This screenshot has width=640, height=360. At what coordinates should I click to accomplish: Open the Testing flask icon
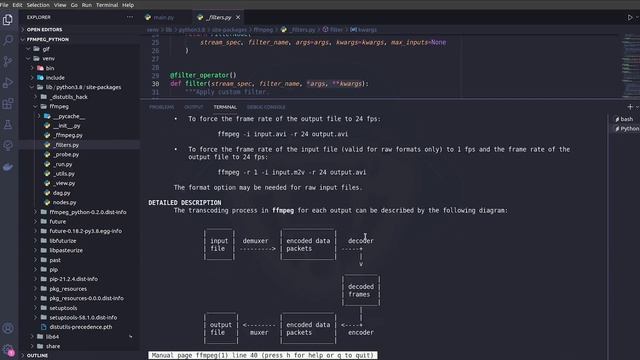click(8, 124)
